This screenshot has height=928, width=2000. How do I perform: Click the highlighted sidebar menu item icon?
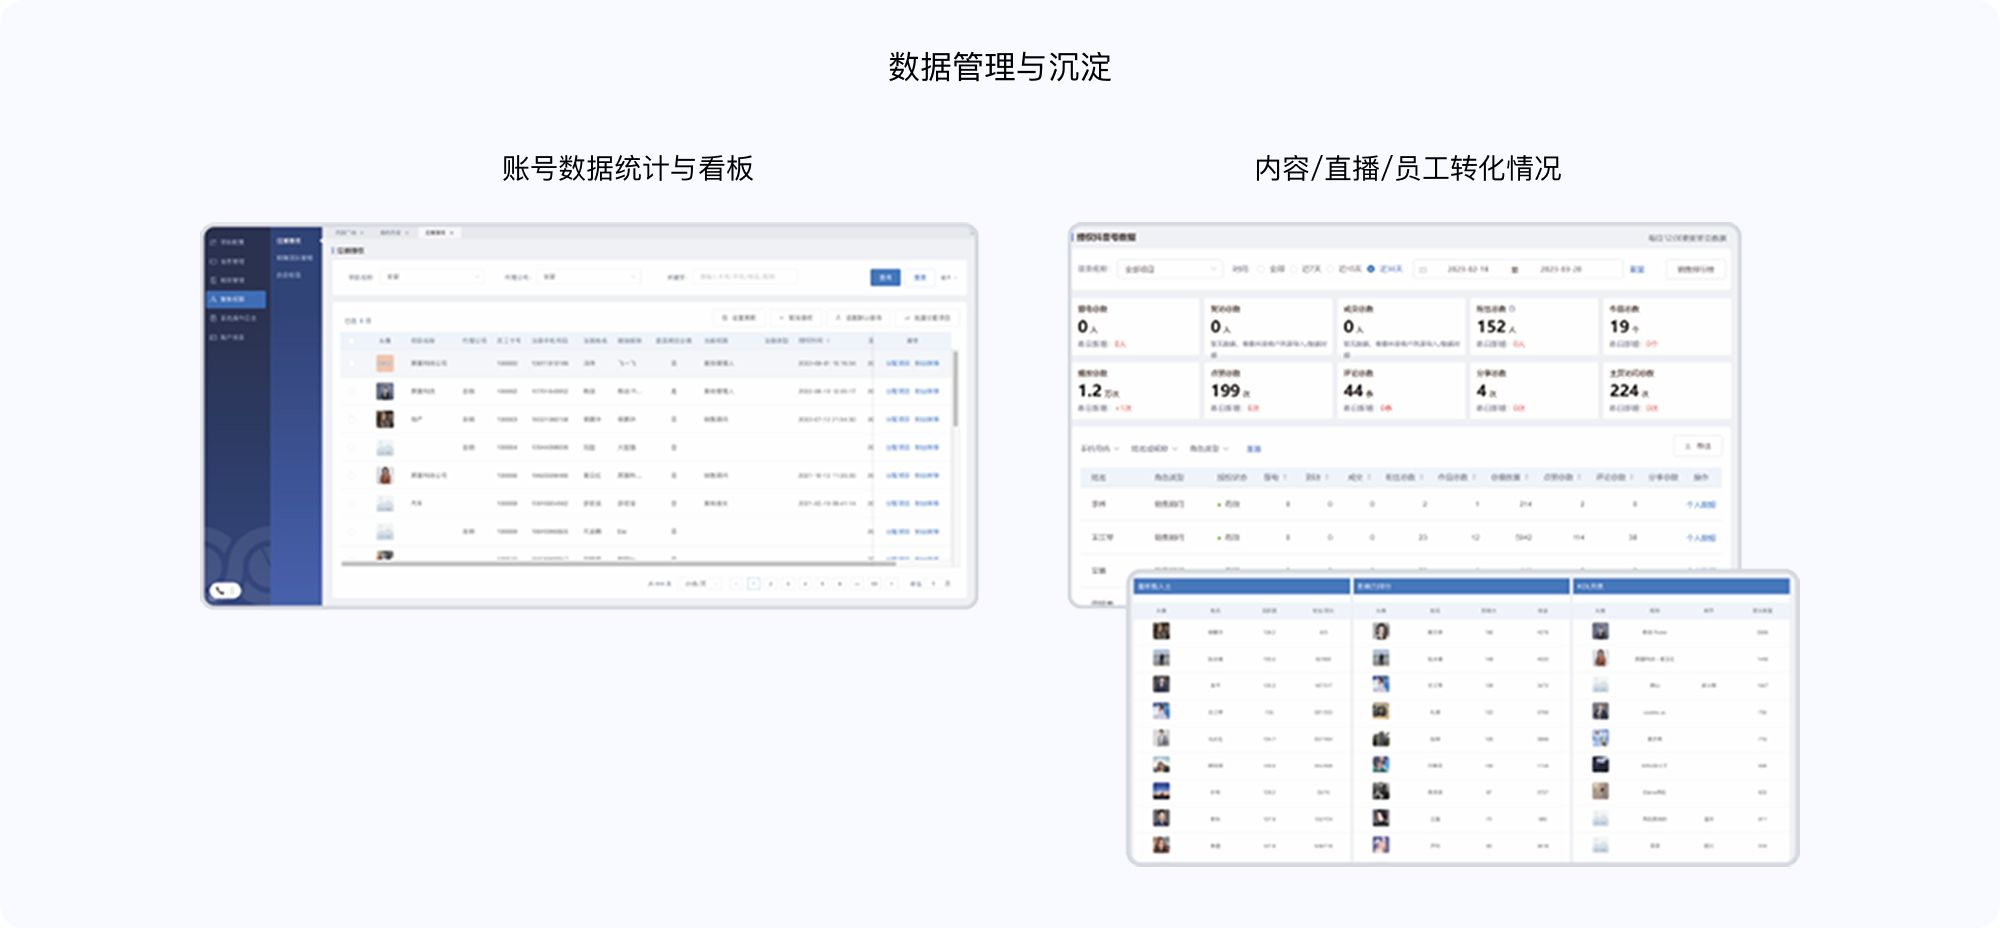pos(214,299)
